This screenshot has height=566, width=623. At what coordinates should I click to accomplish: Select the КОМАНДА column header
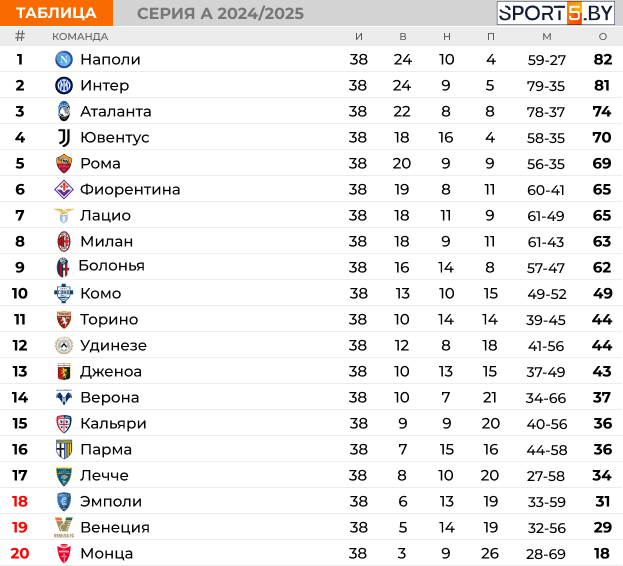[80, 37]
